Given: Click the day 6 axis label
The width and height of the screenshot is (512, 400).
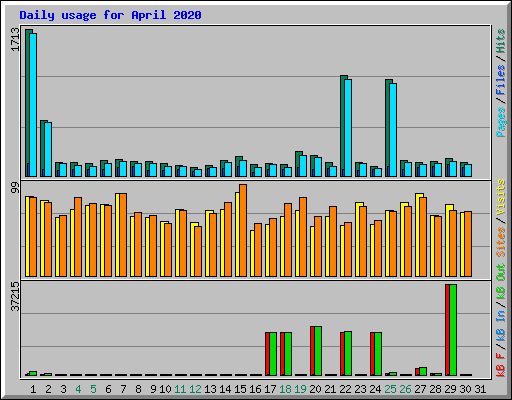Looking at the screenshot, I should point(108,389).
